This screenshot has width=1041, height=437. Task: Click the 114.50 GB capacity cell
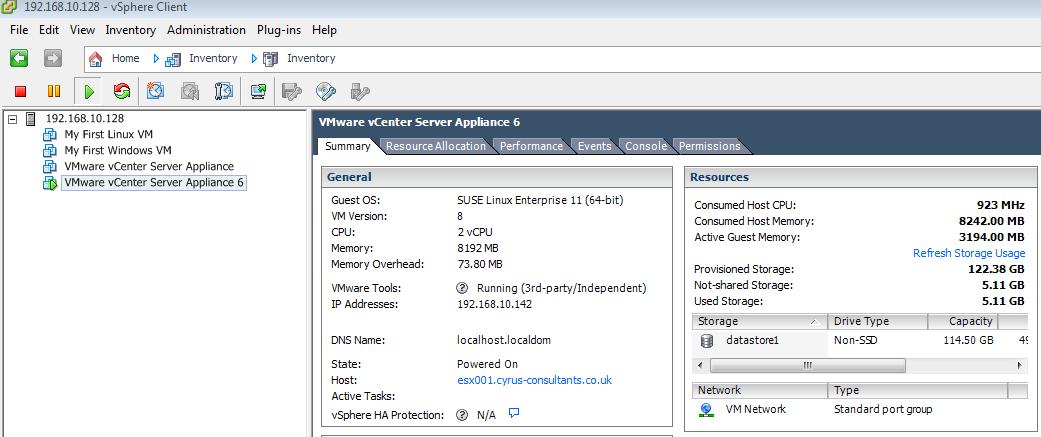click(968, 341)
